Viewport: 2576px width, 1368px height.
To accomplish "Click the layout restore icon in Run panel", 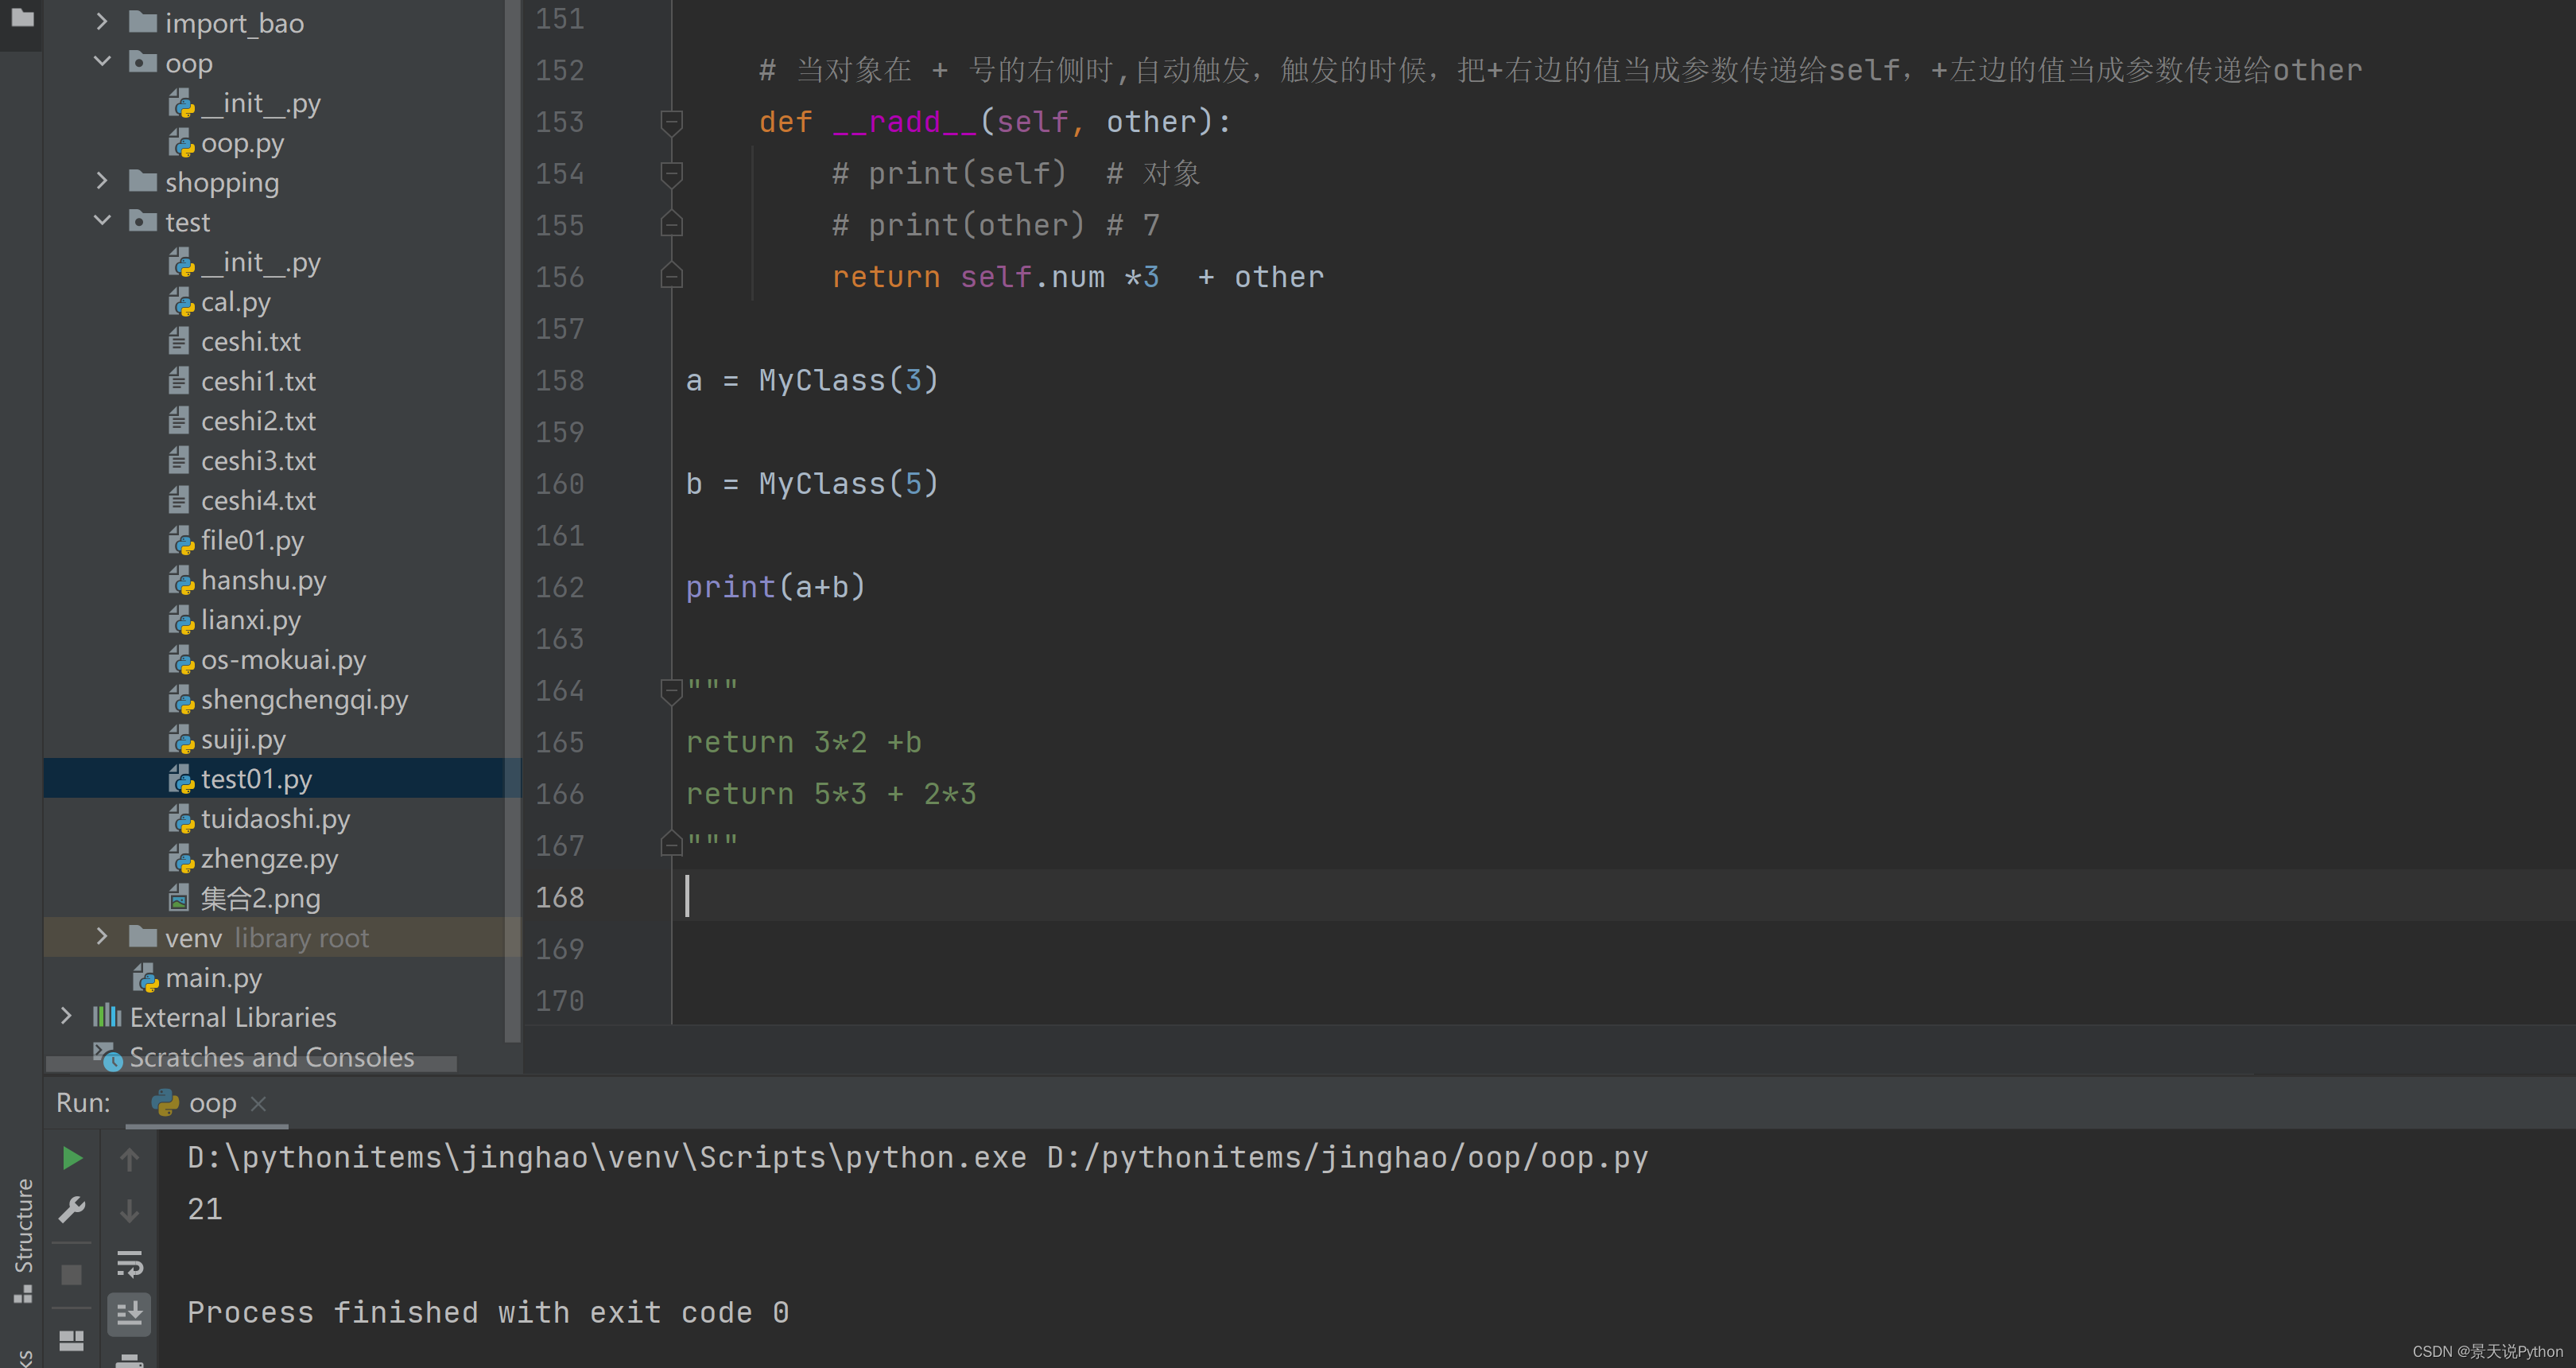I will 72,1340.
